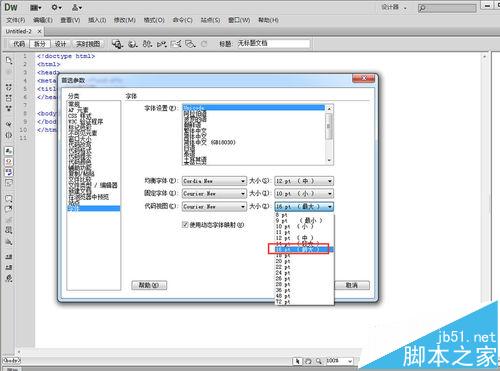Screen dimensions: 500x371
Task: Click the font settings list scrollbar down arrow
Action: (x=329, y=161)
